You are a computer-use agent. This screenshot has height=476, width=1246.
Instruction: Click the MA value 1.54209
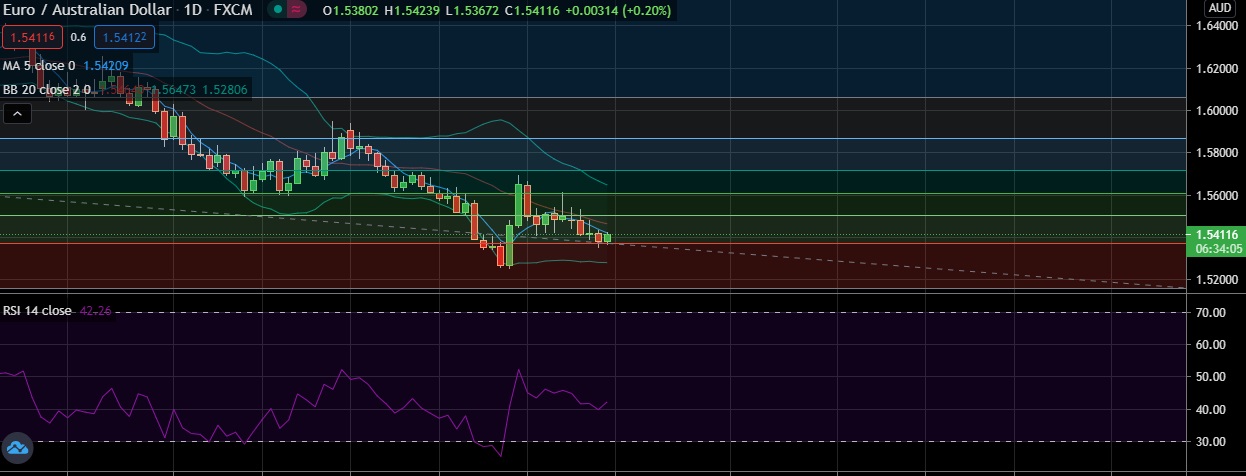[x=105, y=66]
